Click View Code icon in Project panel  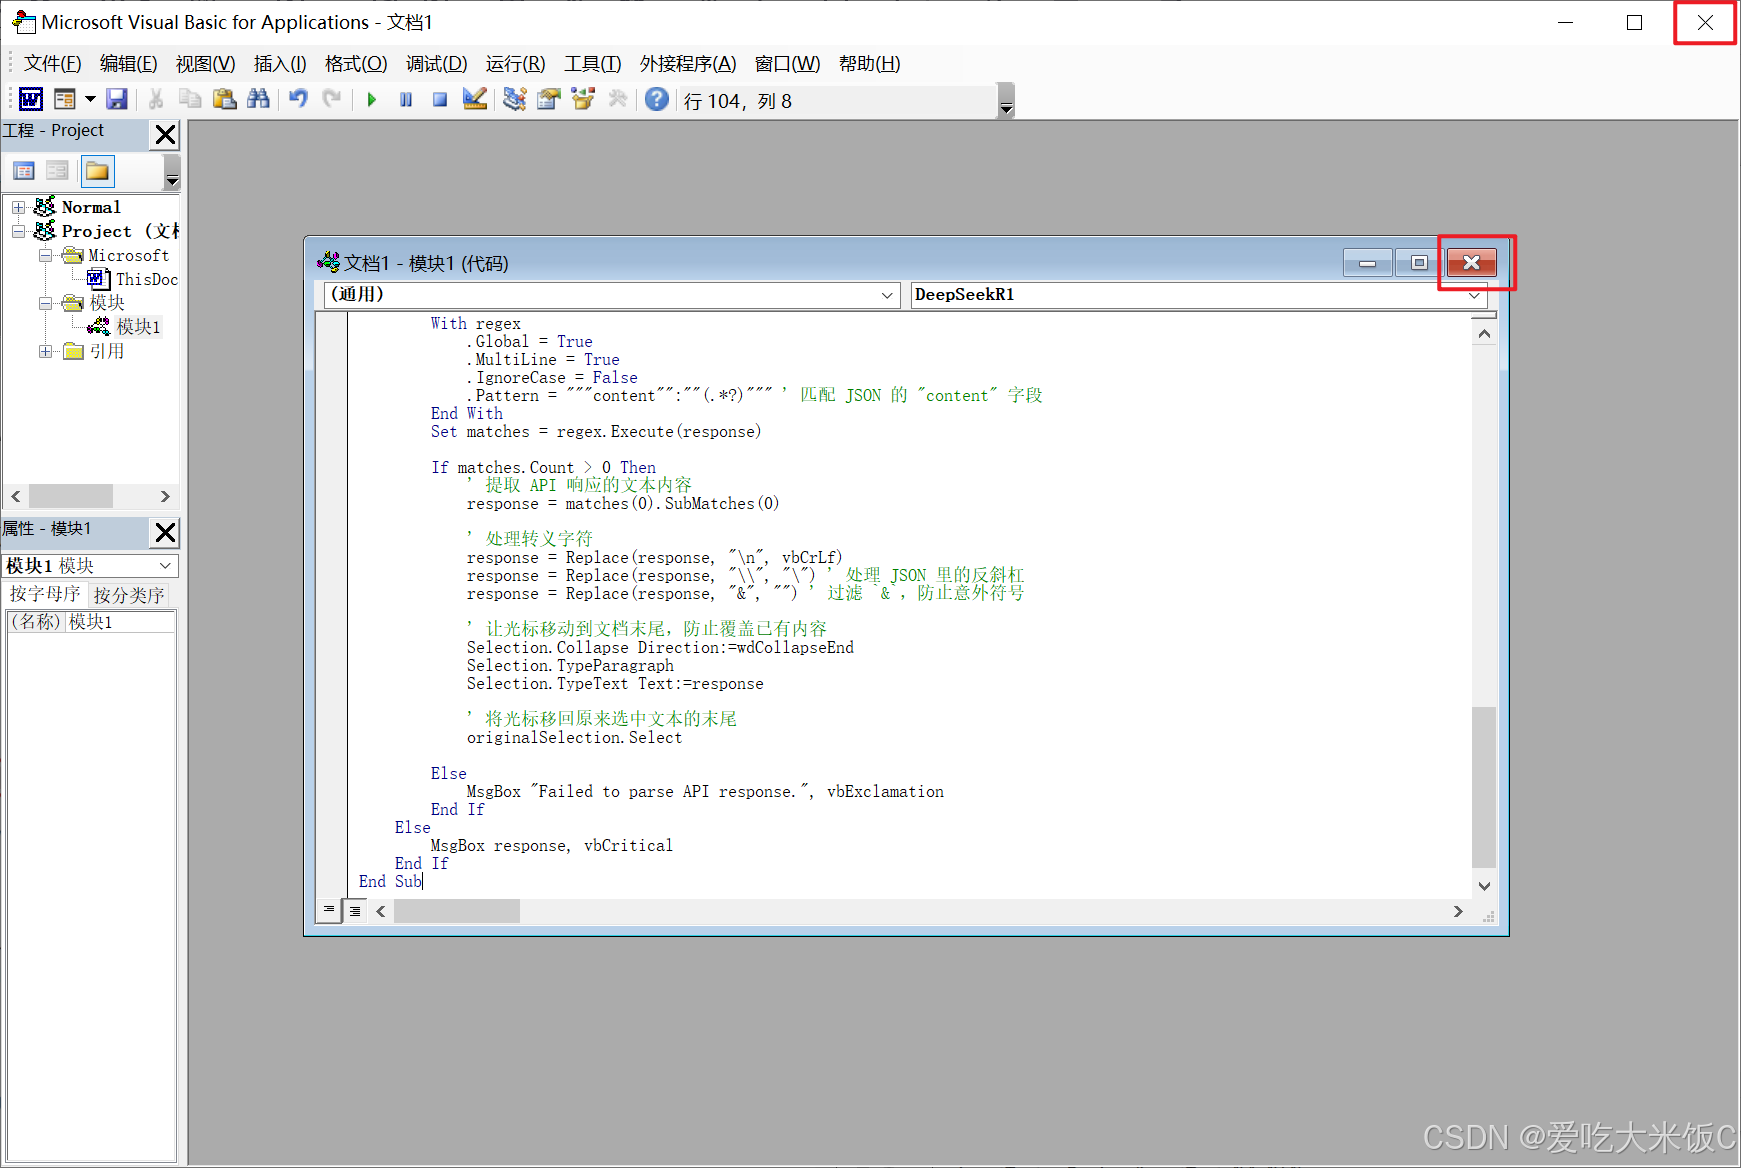(24, 171)
